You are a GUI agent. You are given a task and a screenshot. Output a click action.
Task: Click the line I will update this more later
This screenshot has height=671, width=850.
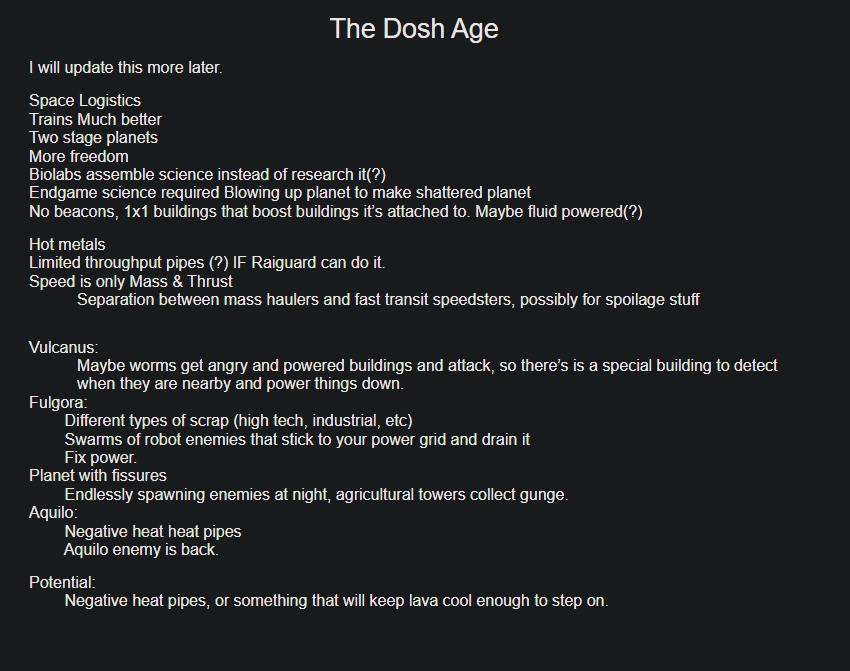(126, 68)
